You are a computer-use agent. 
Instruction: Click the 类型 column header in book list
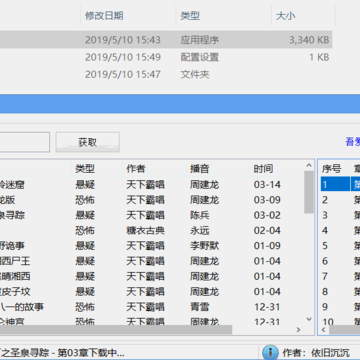click(85, 169)
